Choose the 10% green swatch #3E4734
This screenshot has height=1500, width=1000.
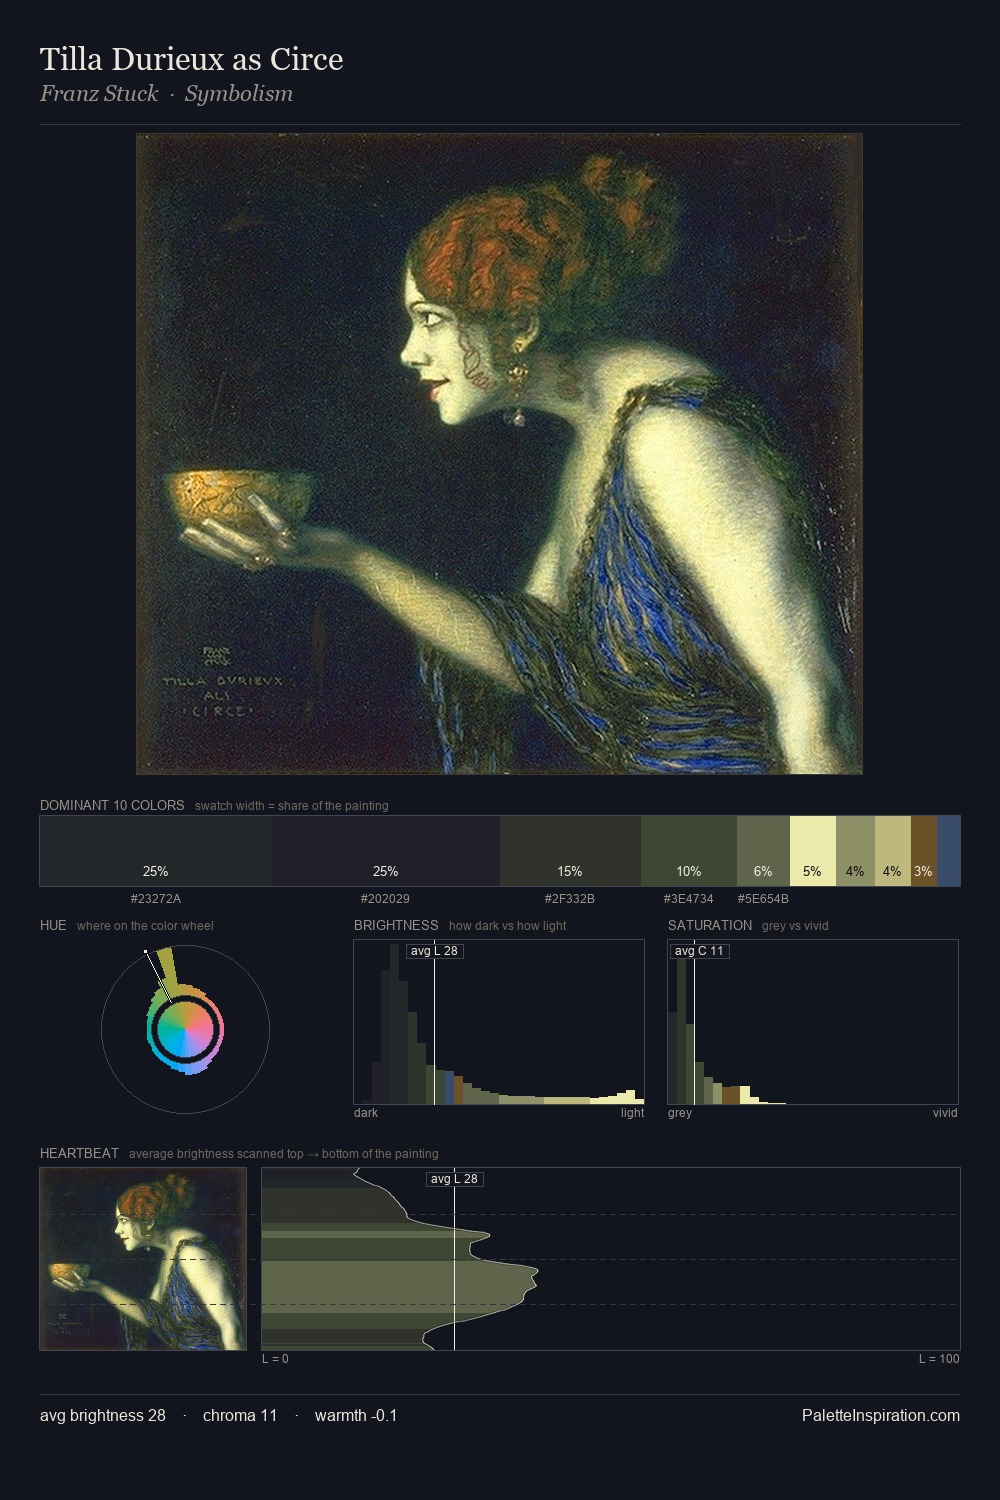click(689, 851)
